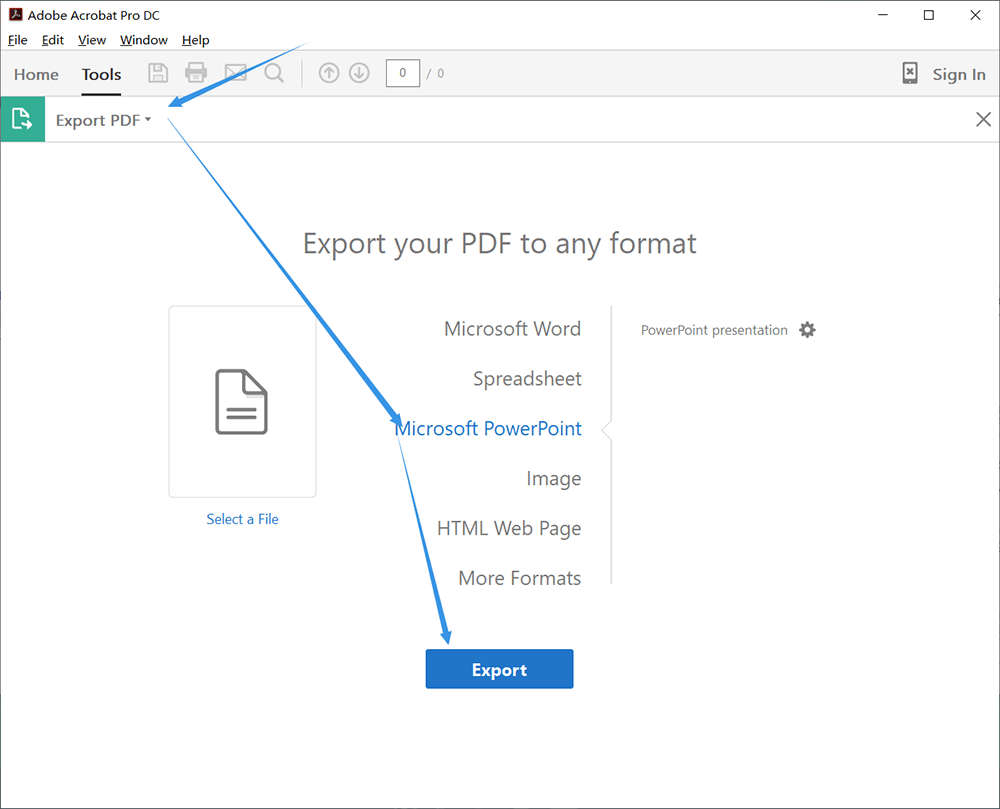Open the Window menu
1000x809 pixels.
pos(144,40)
